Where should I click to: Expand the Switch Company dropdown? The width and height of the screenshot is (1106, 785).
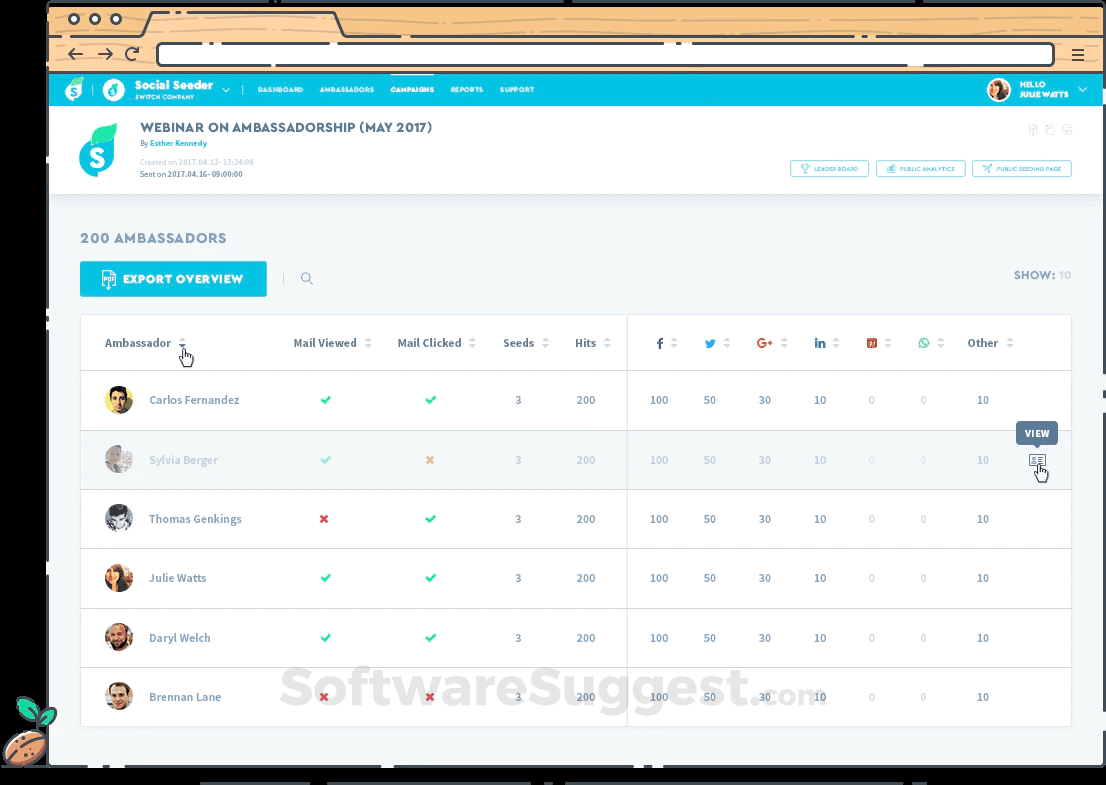coord(225,89)
